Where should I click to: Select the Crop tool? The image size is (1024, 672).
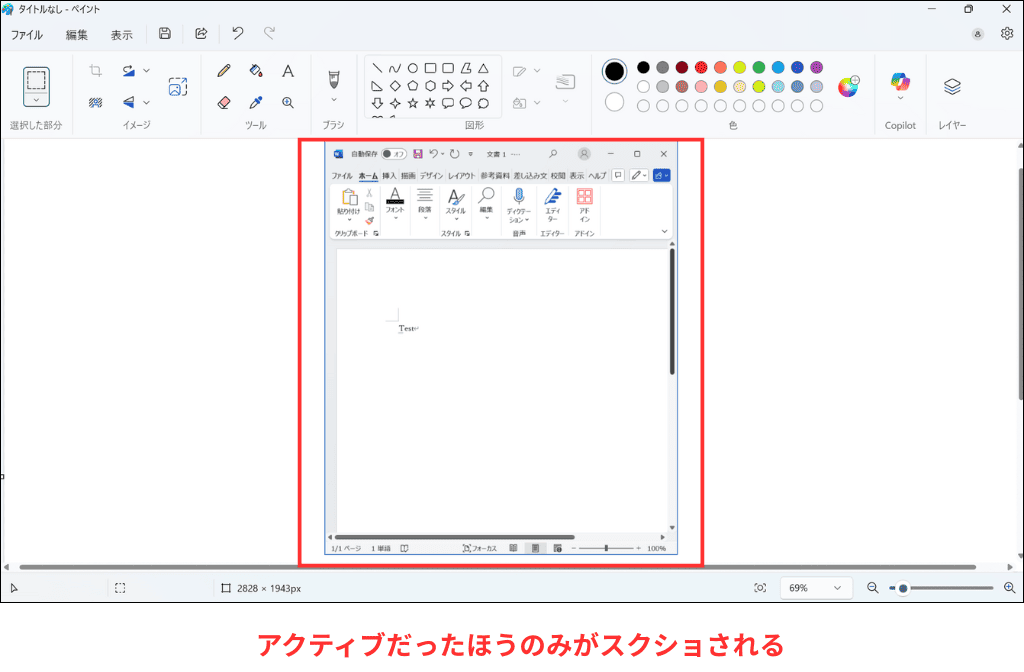95,69
